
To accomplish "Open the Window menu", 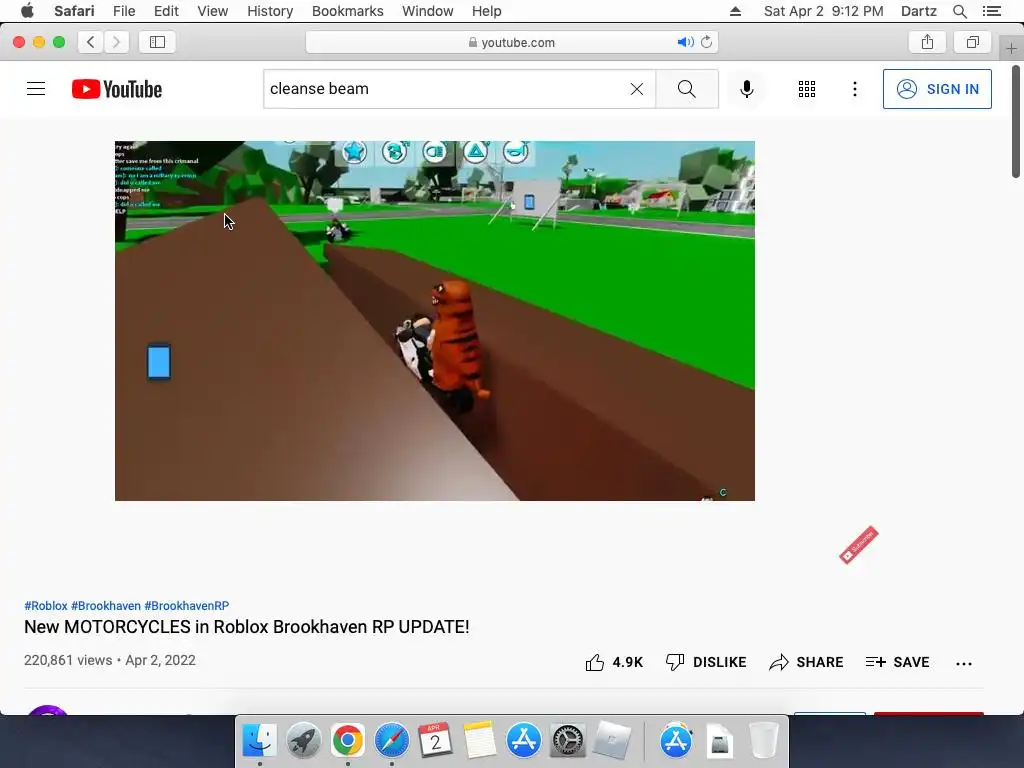I will coord(428,11).
